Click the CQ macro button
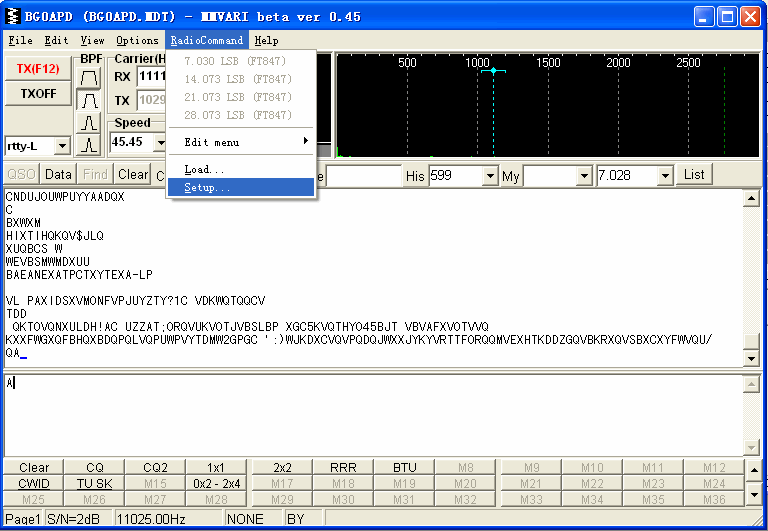The height and width of the screenshot is (531, 768). [x=95, y=467]
